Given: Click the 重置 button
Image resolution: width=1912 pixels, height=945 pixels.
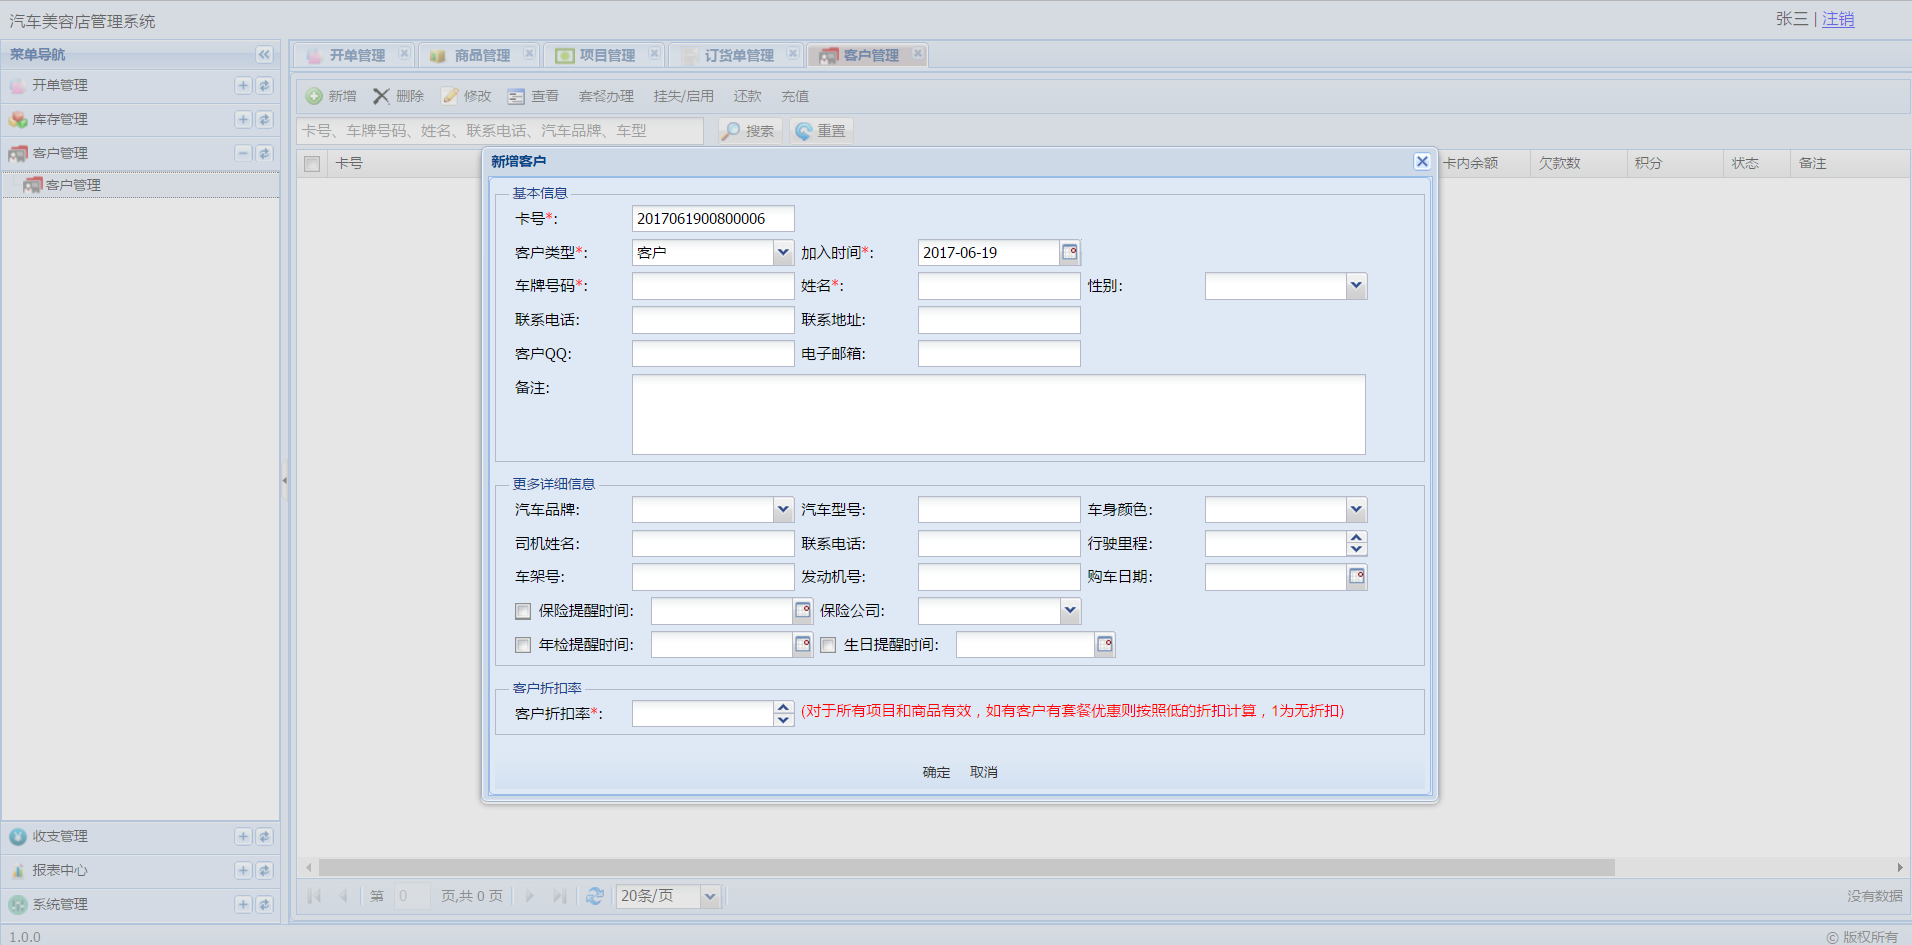Looking at the screenshot, I should click(x=821, y=131).
